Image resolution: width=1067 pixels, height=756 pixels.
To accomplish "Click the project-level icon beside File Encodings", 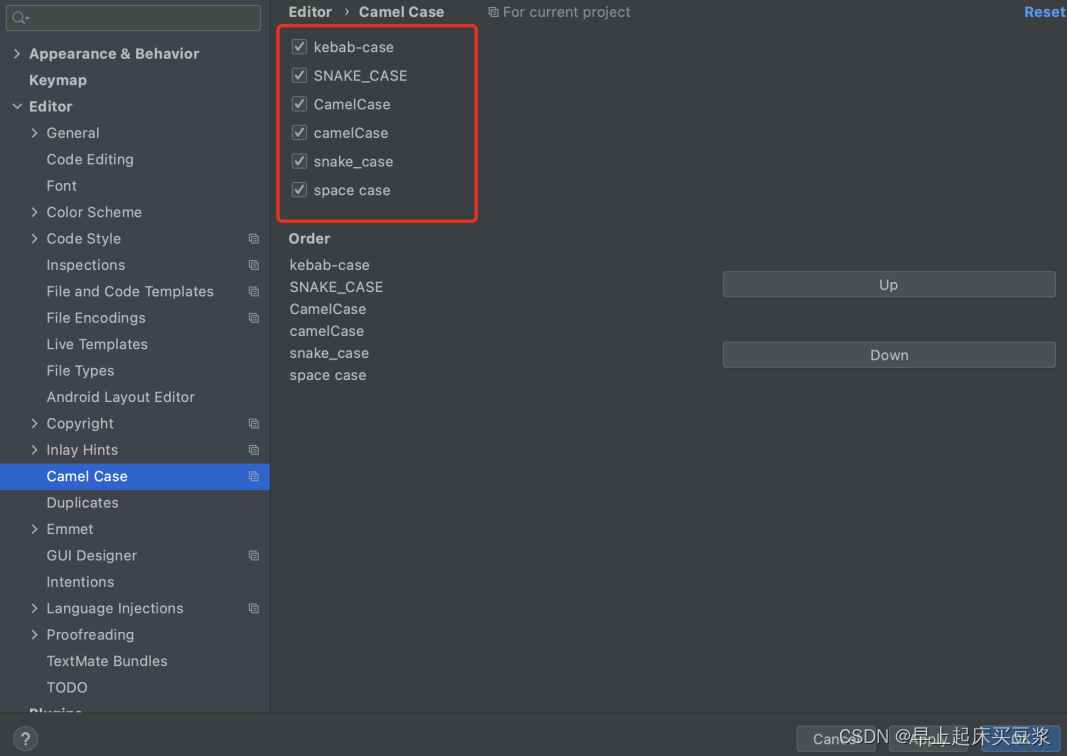I will pyautogui.click(x=254, y=318).
